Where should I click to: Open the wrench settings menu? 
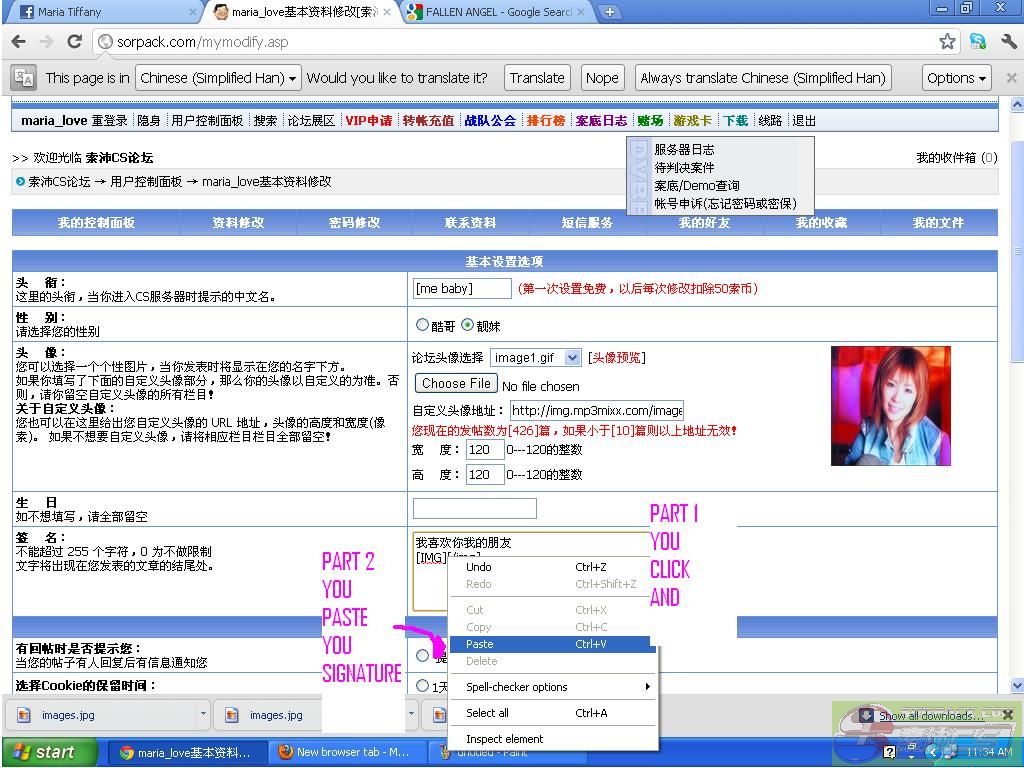tap(1008, 42)
